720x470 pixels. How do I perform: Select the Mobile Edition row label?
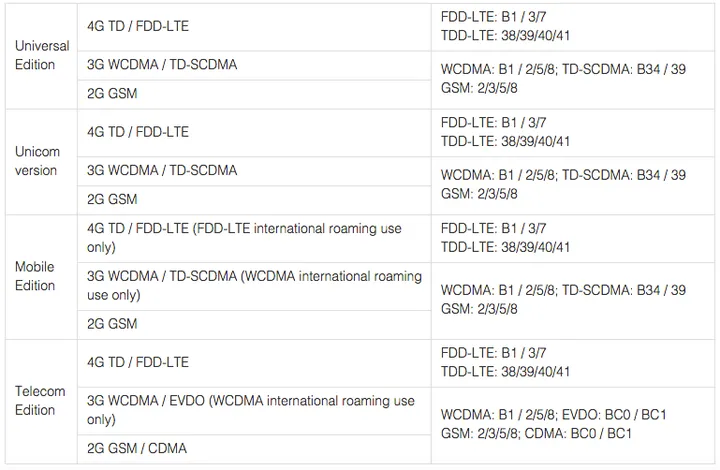[x=35, y=276]
